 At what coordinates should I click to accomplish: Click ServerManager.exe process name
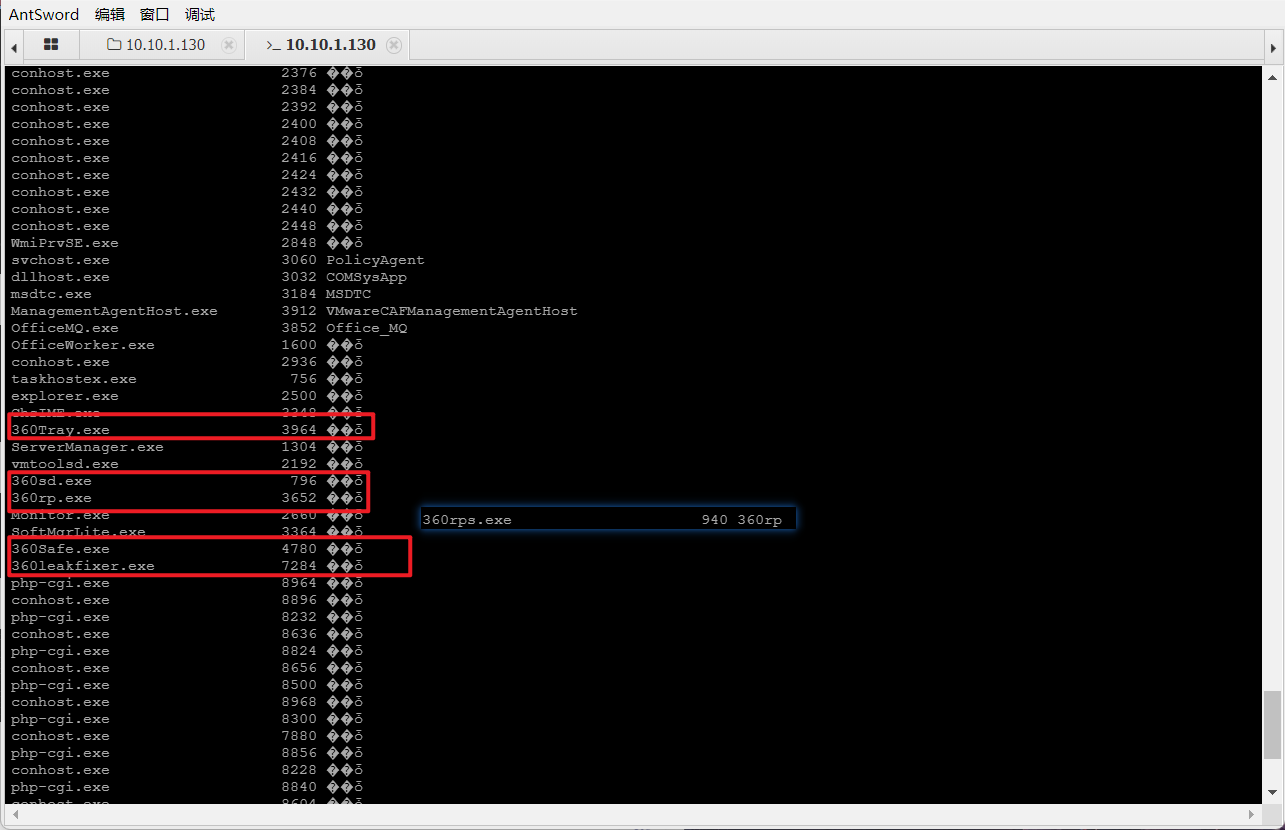tap(87, 447)
